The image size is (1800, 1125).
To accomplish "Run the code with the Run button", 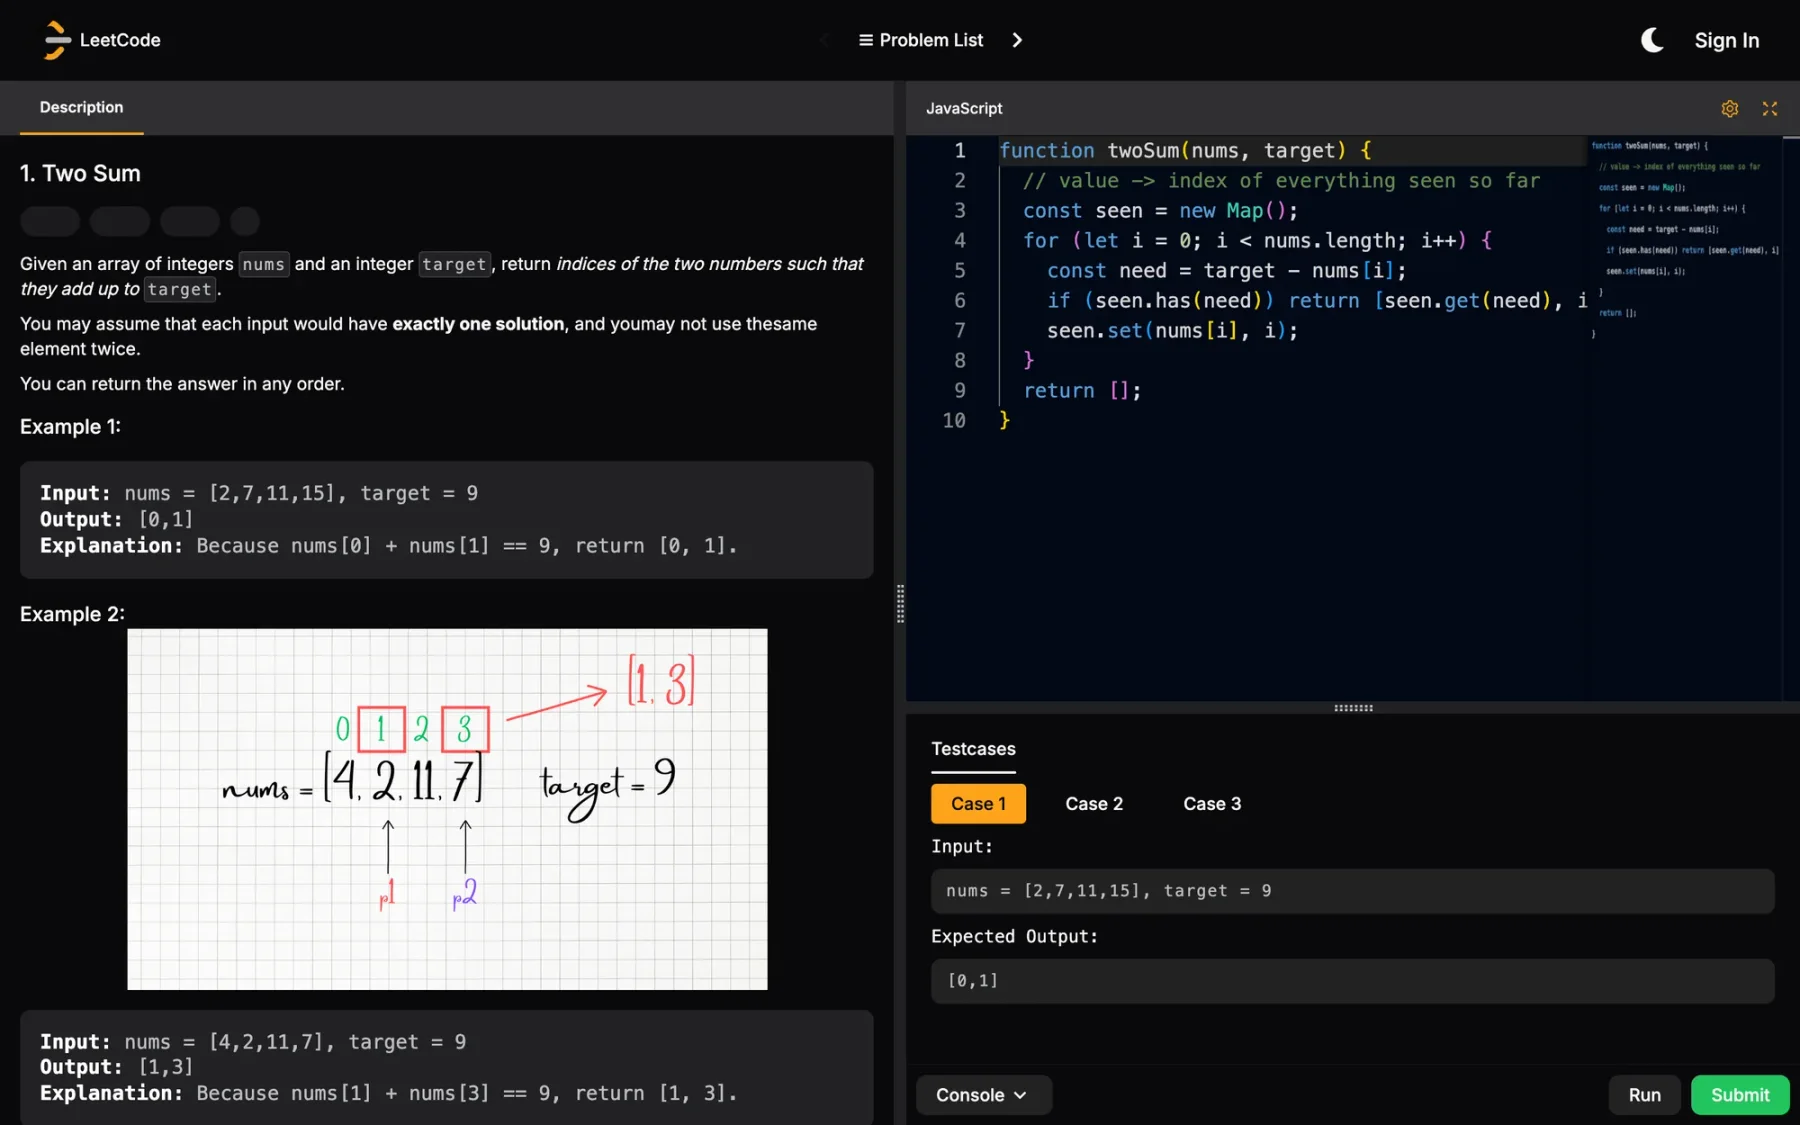I will pyautogui.click(x=1644, y=1095).
